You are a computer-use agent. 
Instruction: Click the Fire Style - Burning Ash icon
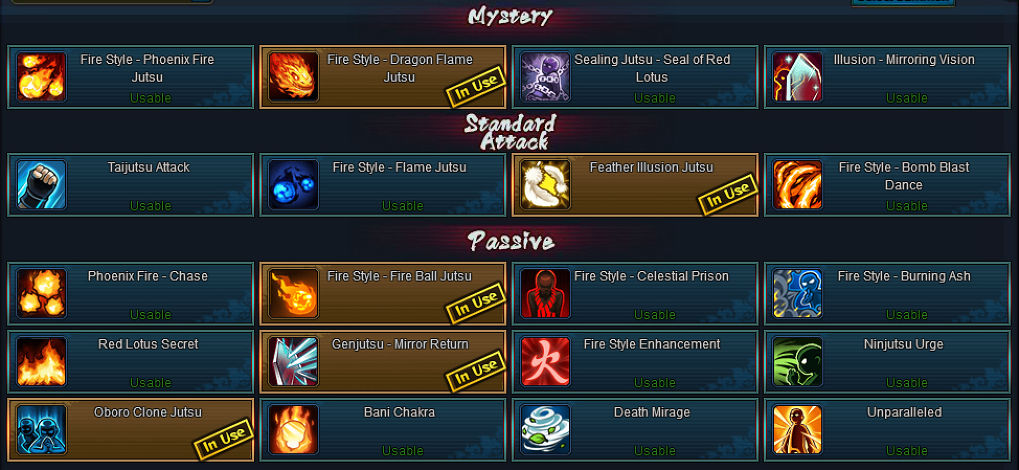pyautogui.click(x=797, y=293)
